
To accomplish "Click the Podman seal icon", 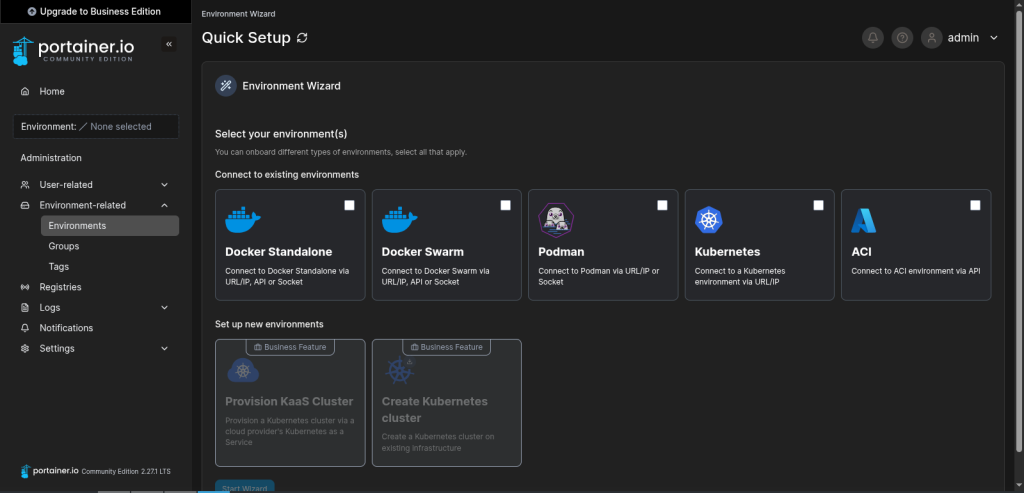I will click(556, 219).
